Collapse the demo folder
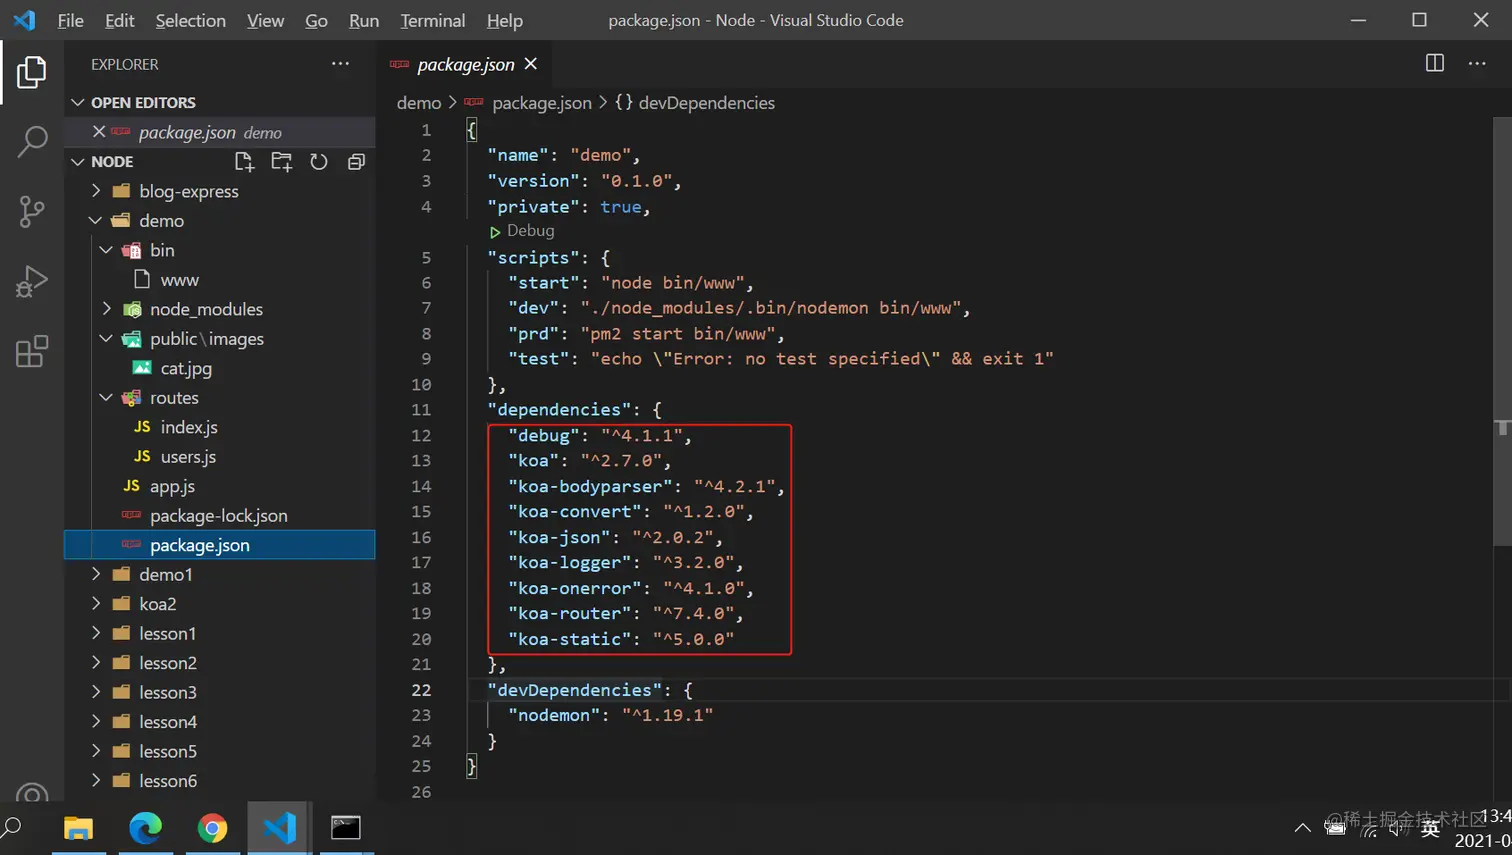1512x855 pixels. (x=96, y=221)
